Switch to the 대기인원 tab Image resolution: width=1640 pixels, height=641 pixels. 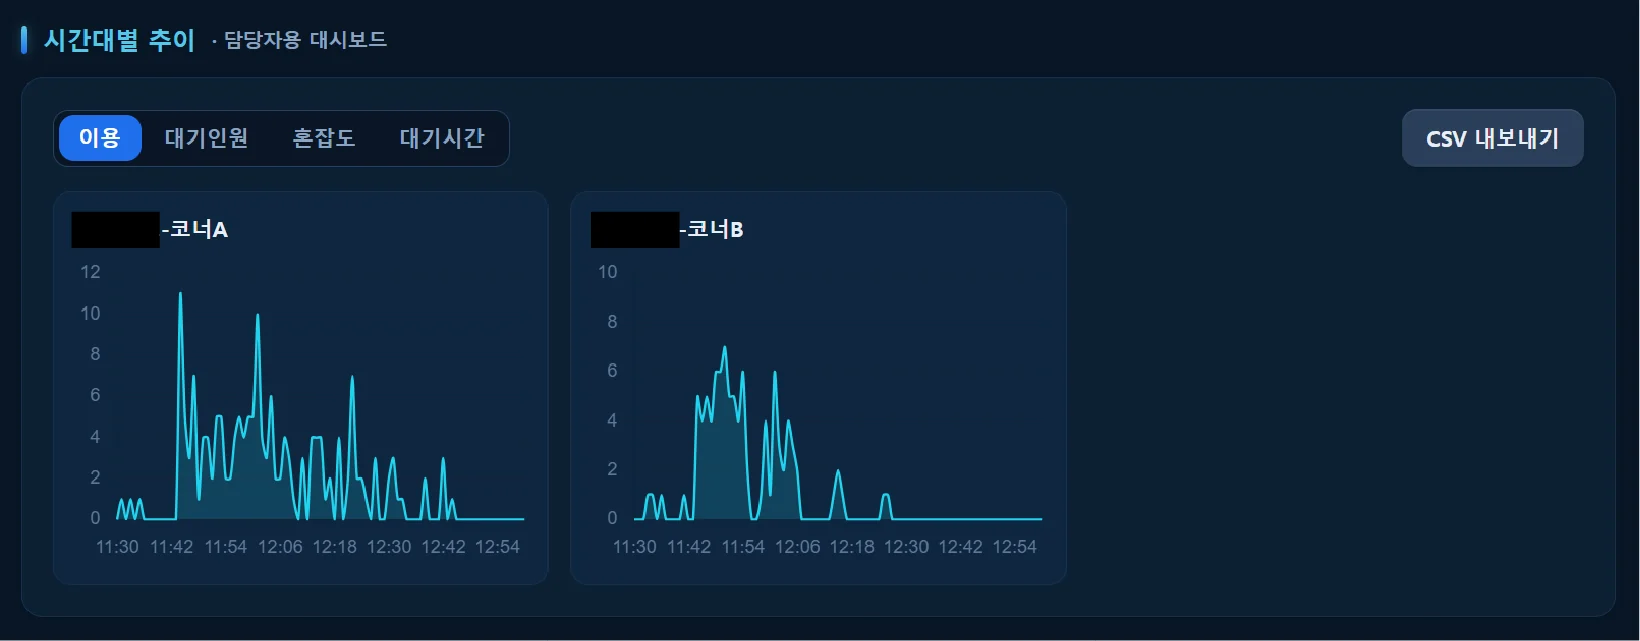pos(206,138)
